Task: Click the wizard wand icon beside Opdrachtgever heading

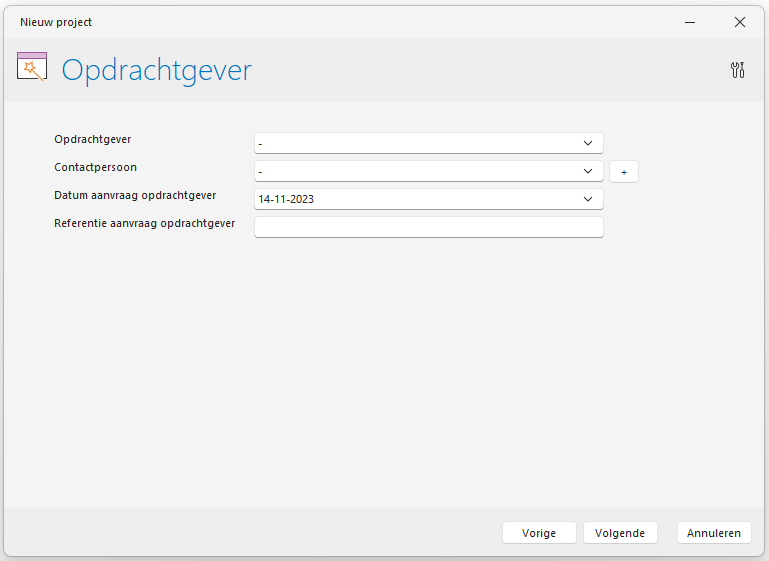Action: (32, 66)
